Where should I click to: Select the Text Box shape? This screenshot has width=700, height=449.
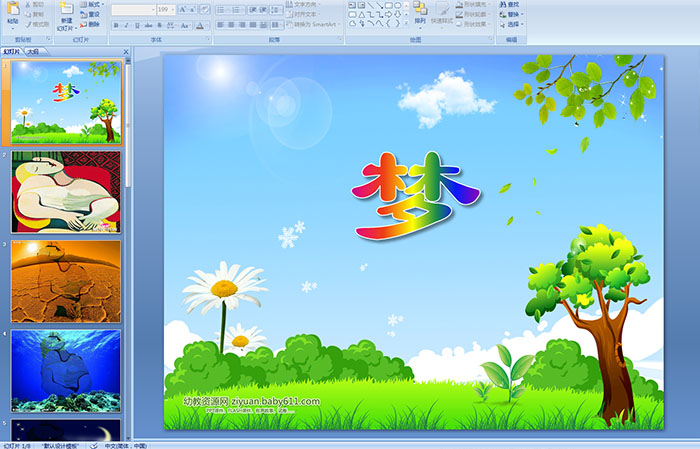(352, 5)
